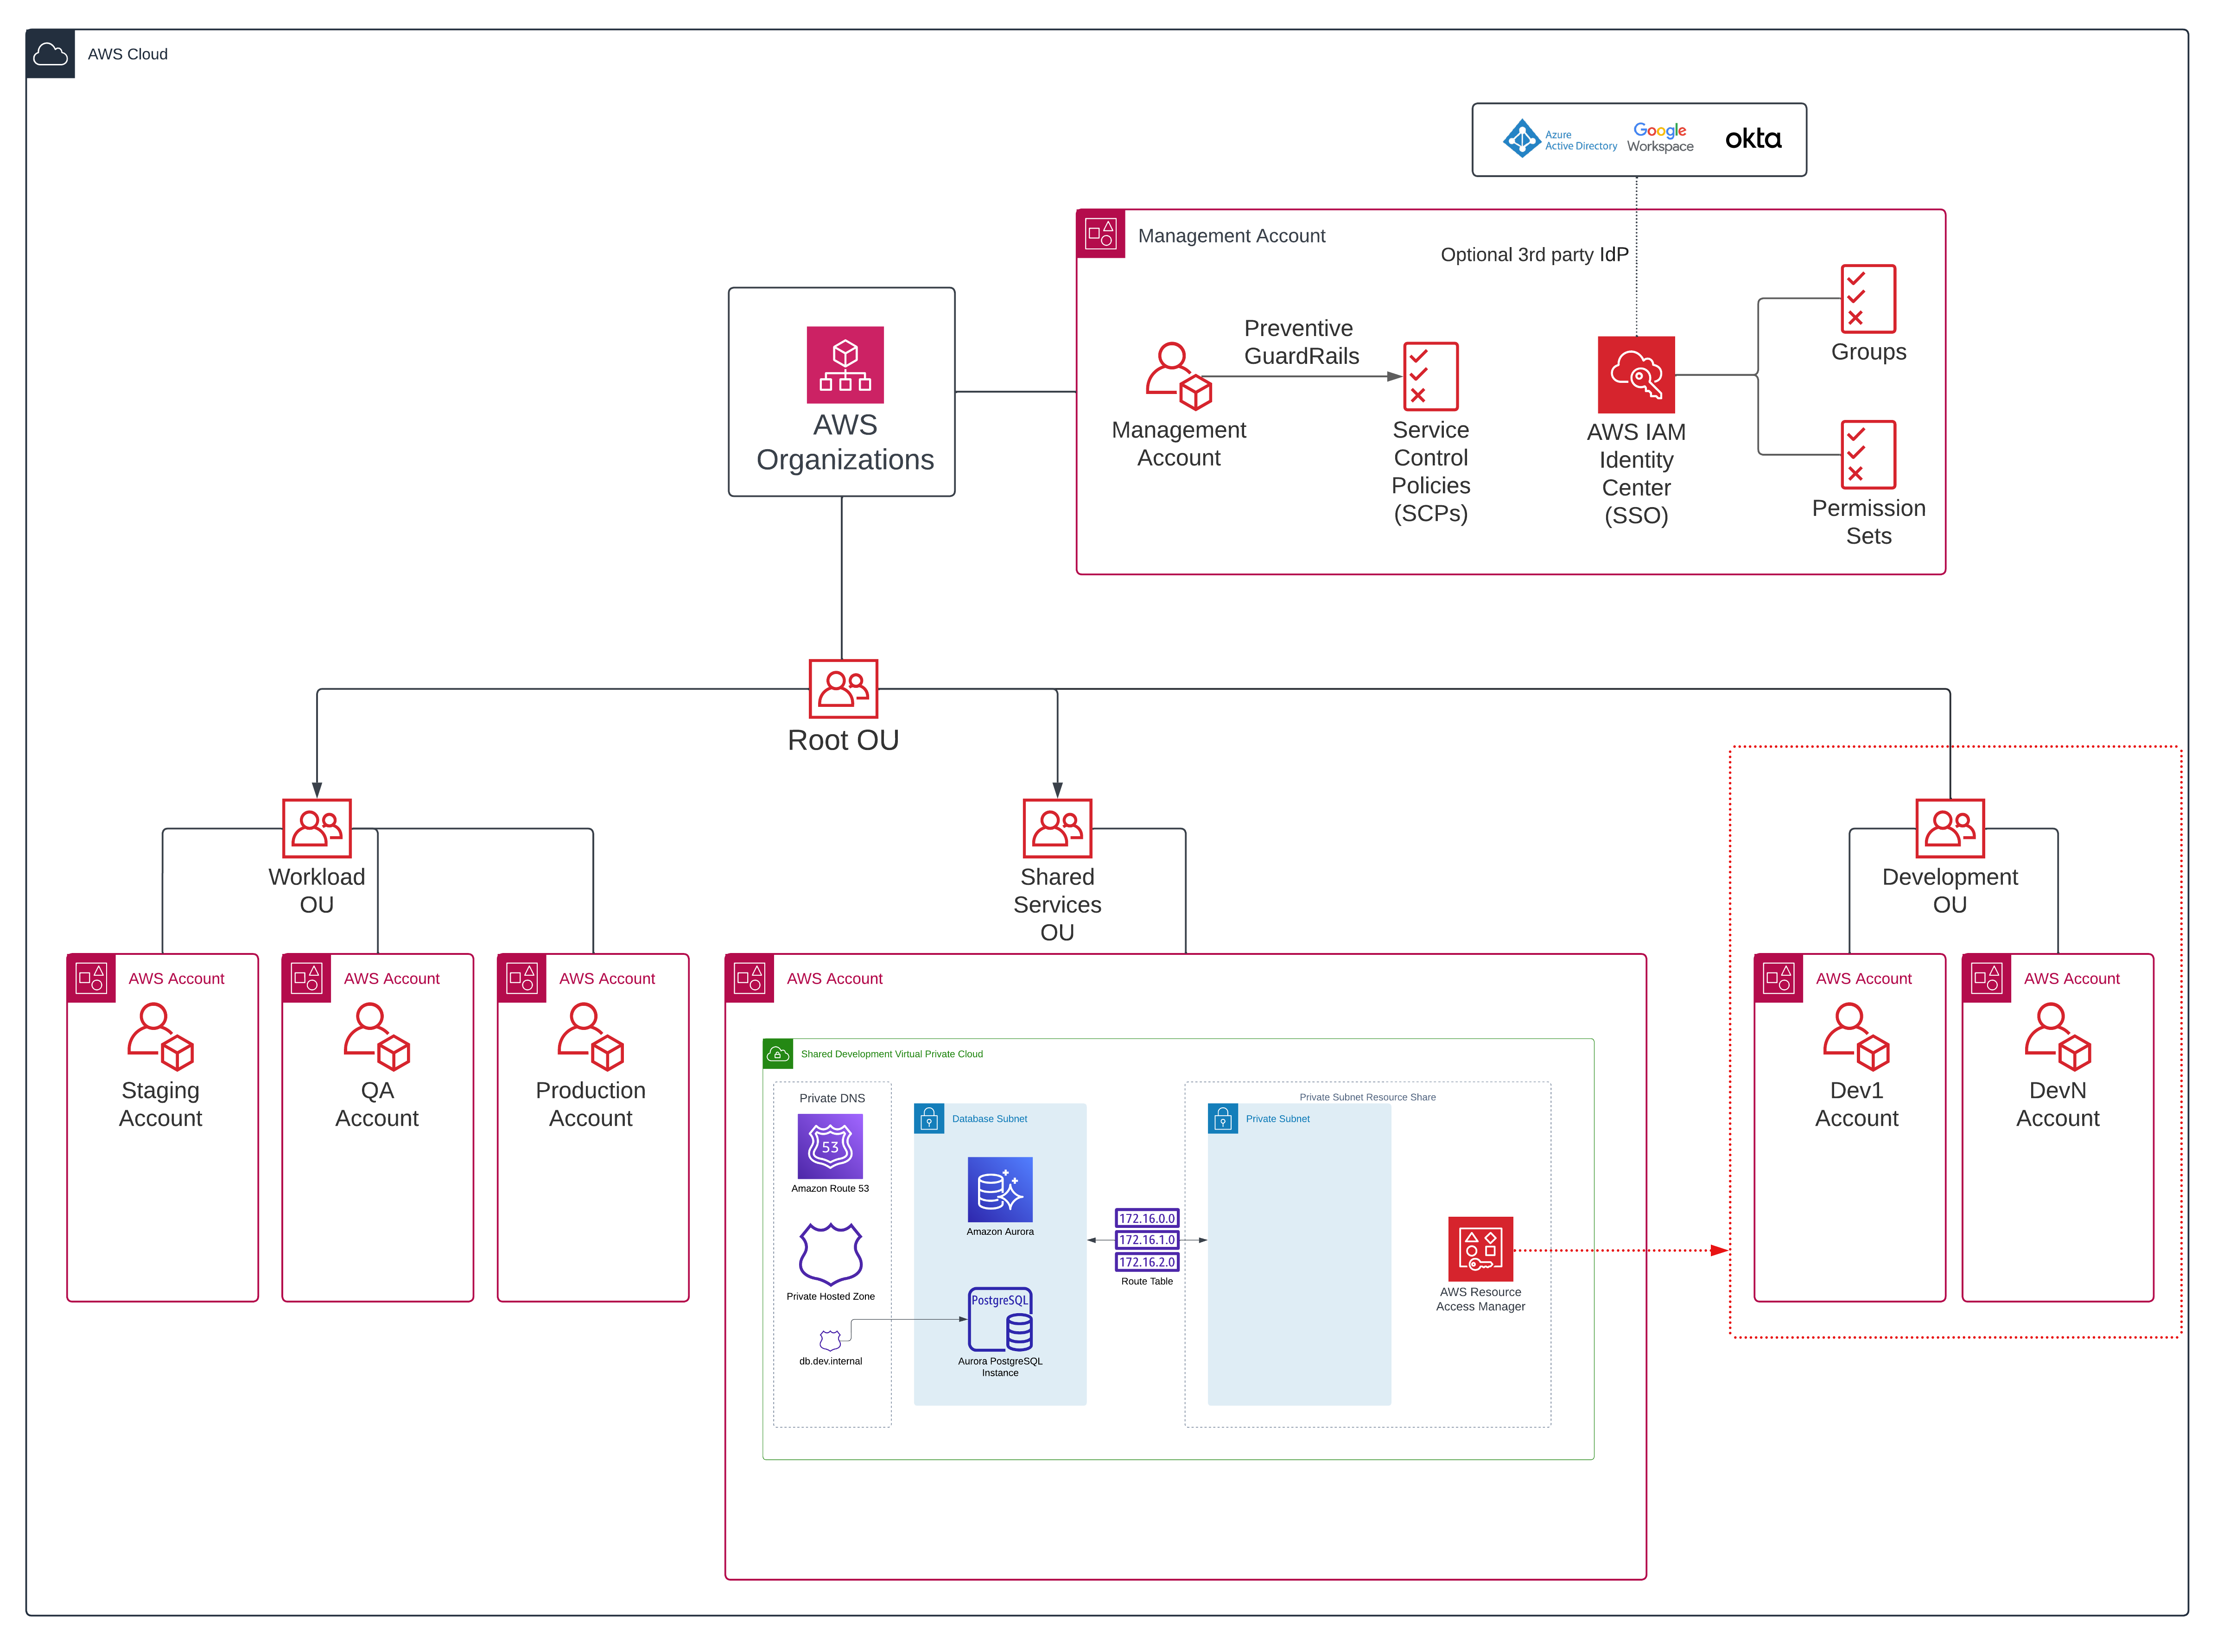
Task: Click the Development OU icon
Action: point(1950,828)
